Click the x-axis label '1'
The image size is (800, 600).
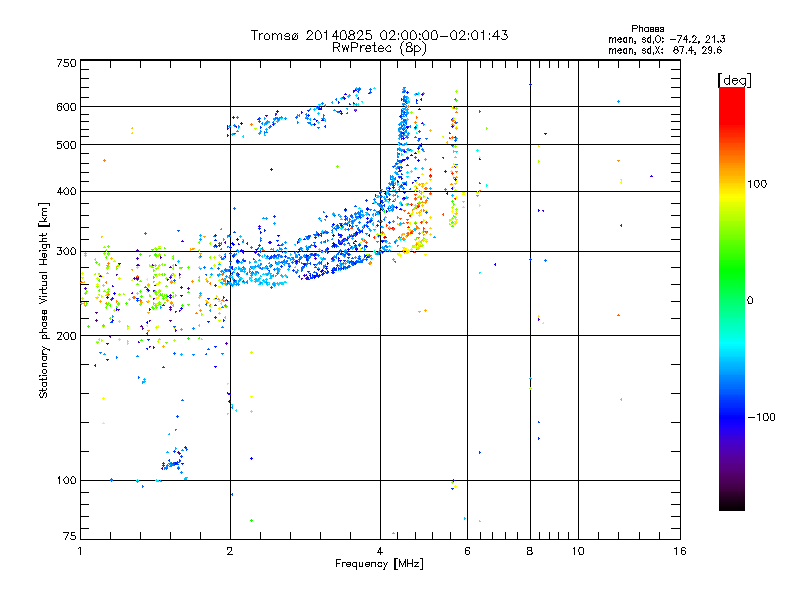pos(80,551)
